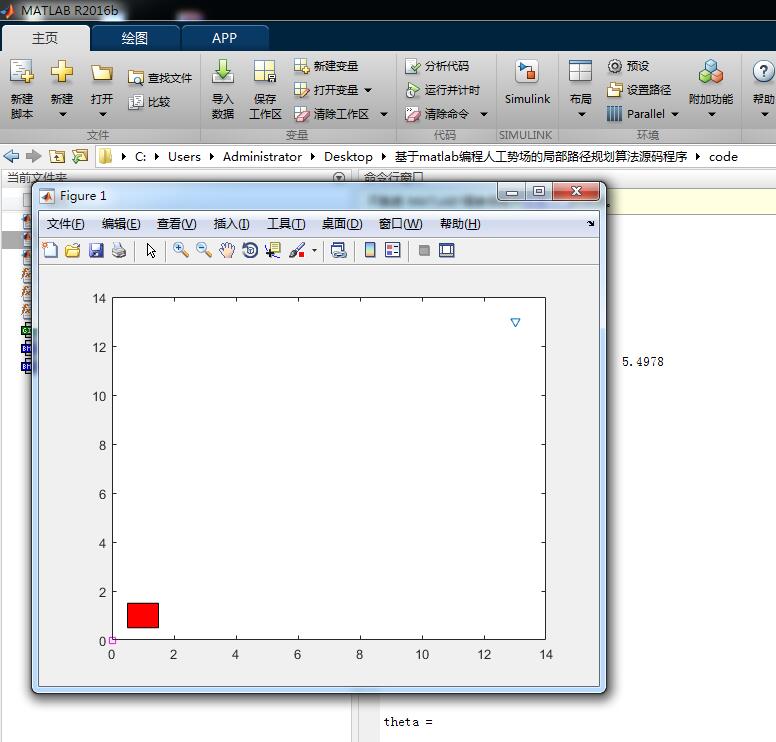Image resolution: width=776 pixels, height=742 pixels.
Task: Click 查找文件 find files button
Action: pyautogui.click(x=160, y=78)
